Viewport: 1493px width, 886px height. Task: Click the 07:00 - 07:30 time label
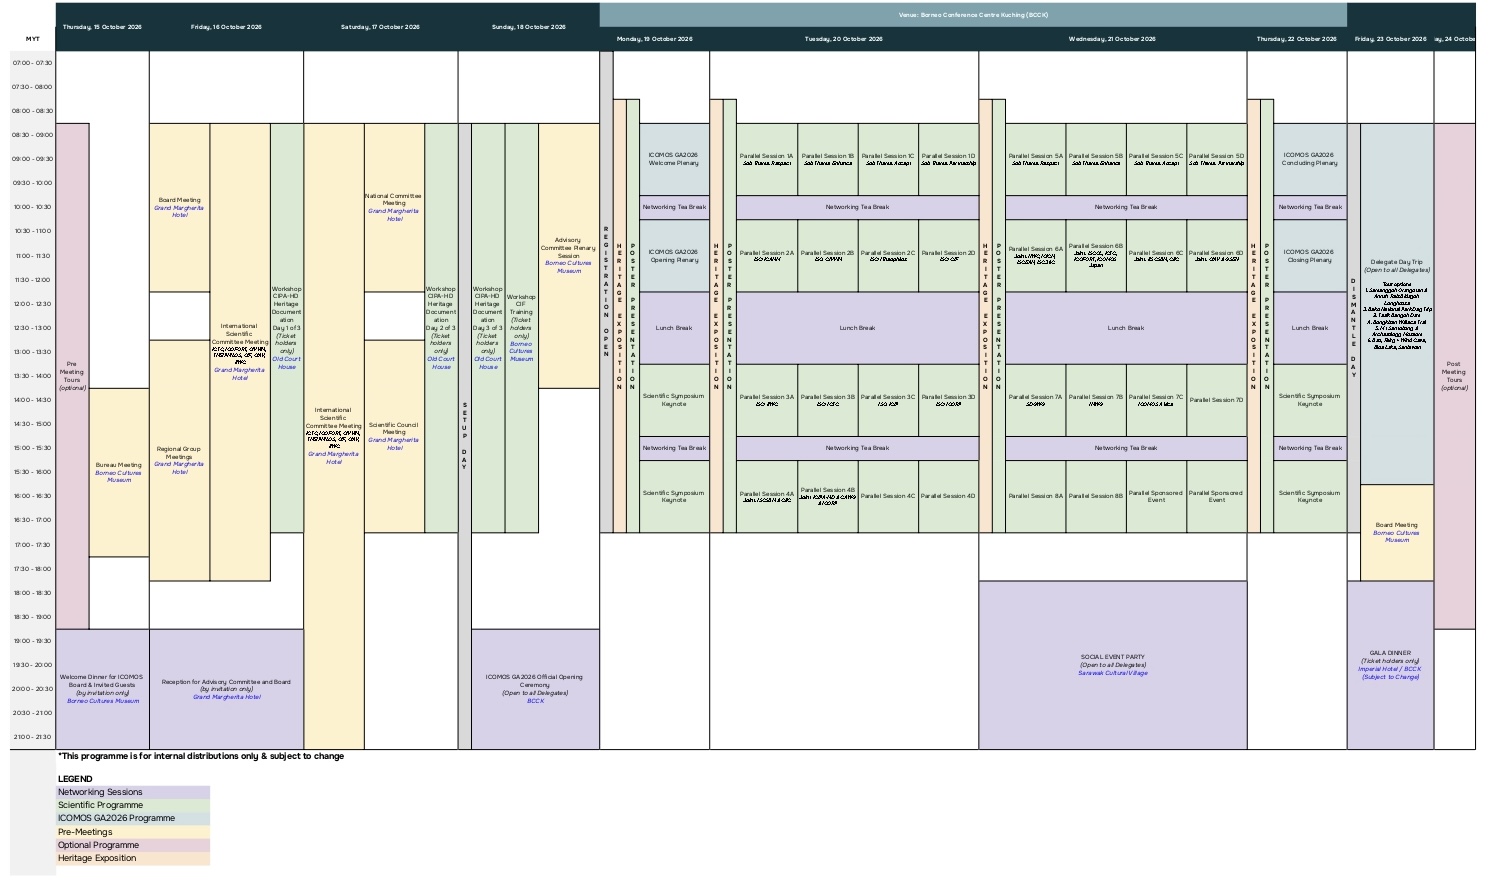coord(32,63)
